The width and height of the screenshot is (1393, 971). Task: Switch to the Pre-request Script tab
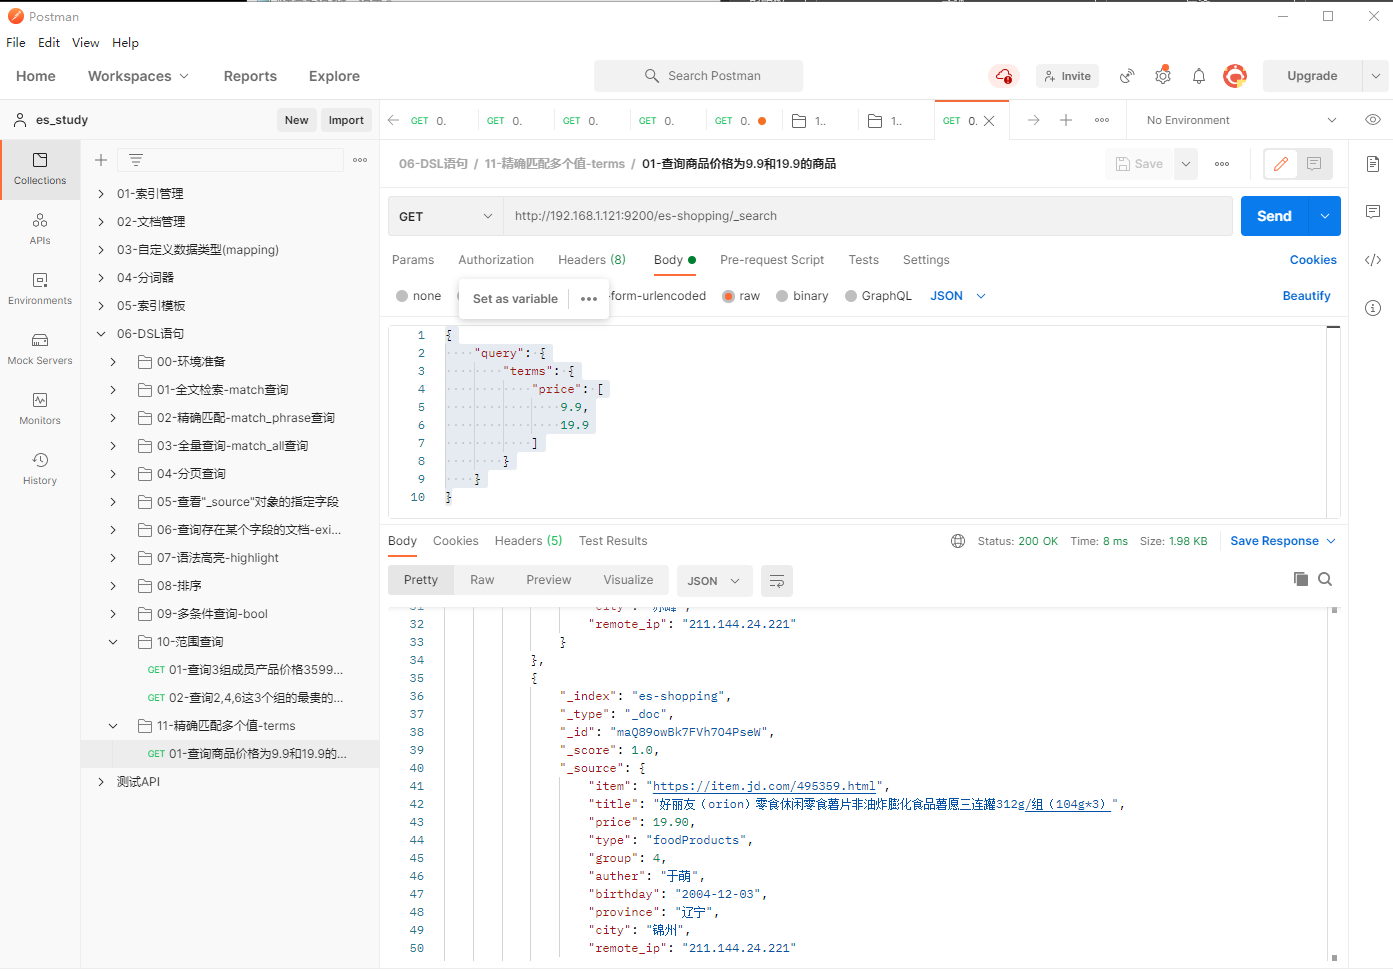coord(772,260)
